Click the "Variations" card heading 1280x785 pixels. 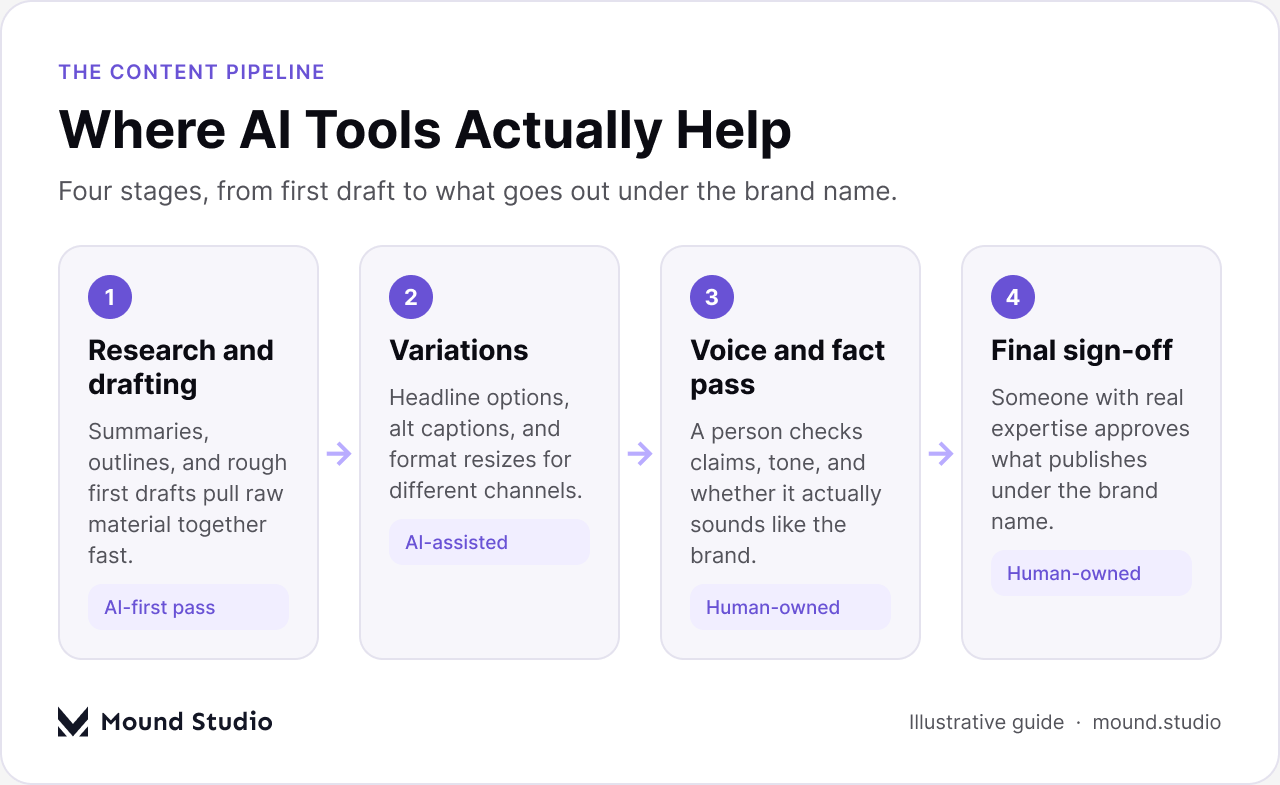pos(459,350)
